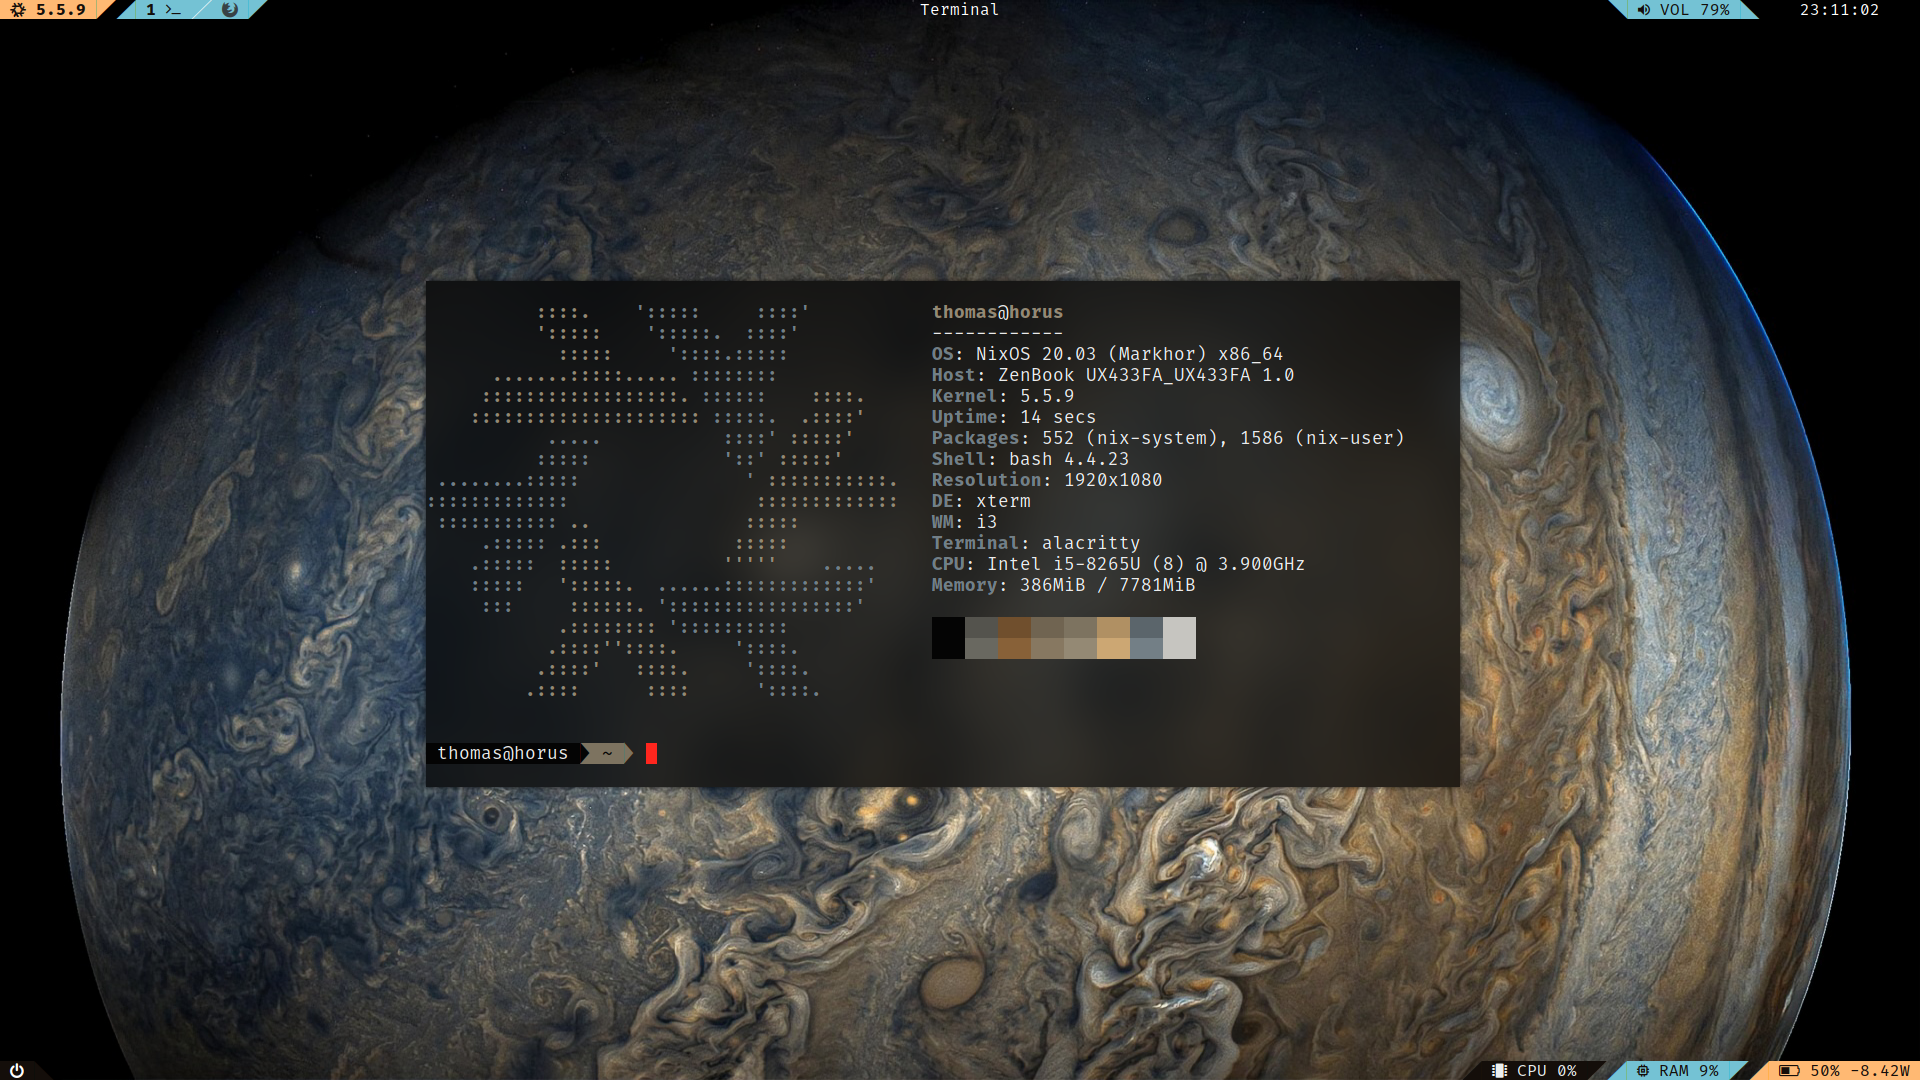Image resolution: width=1920 pixels, height=1080 pixels.
Task: Click the clock showing 23:11:02
Action: click(x=1839, y=10)
